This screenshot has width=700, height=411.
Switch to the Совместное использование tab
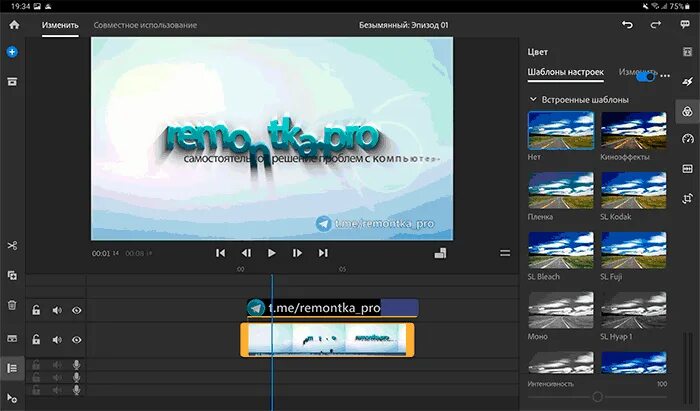145,25
